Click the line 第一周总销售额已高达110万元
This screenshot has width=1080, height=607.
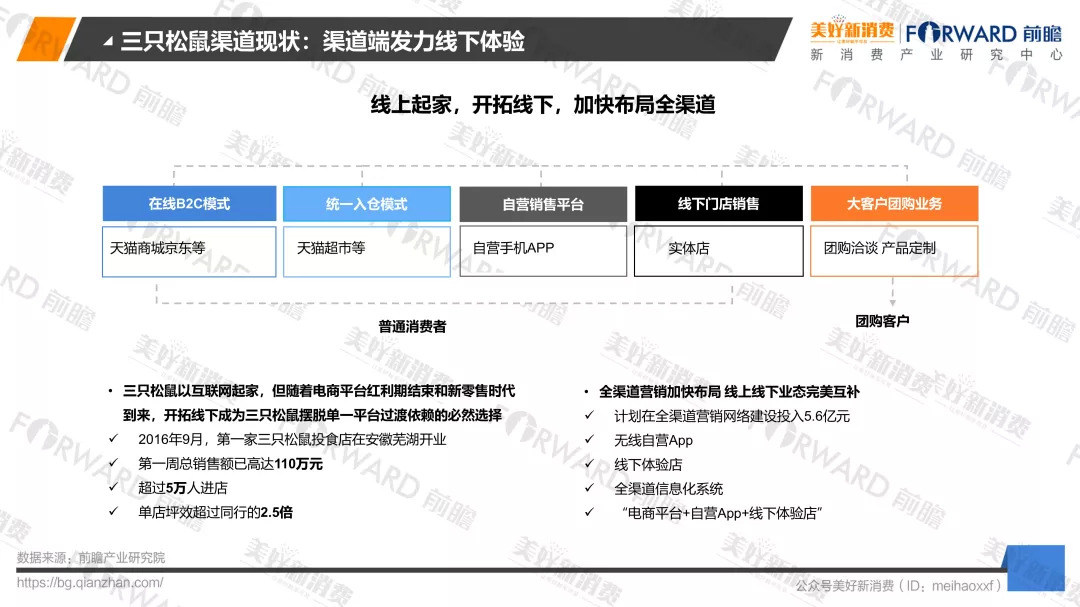coord(230,464)
